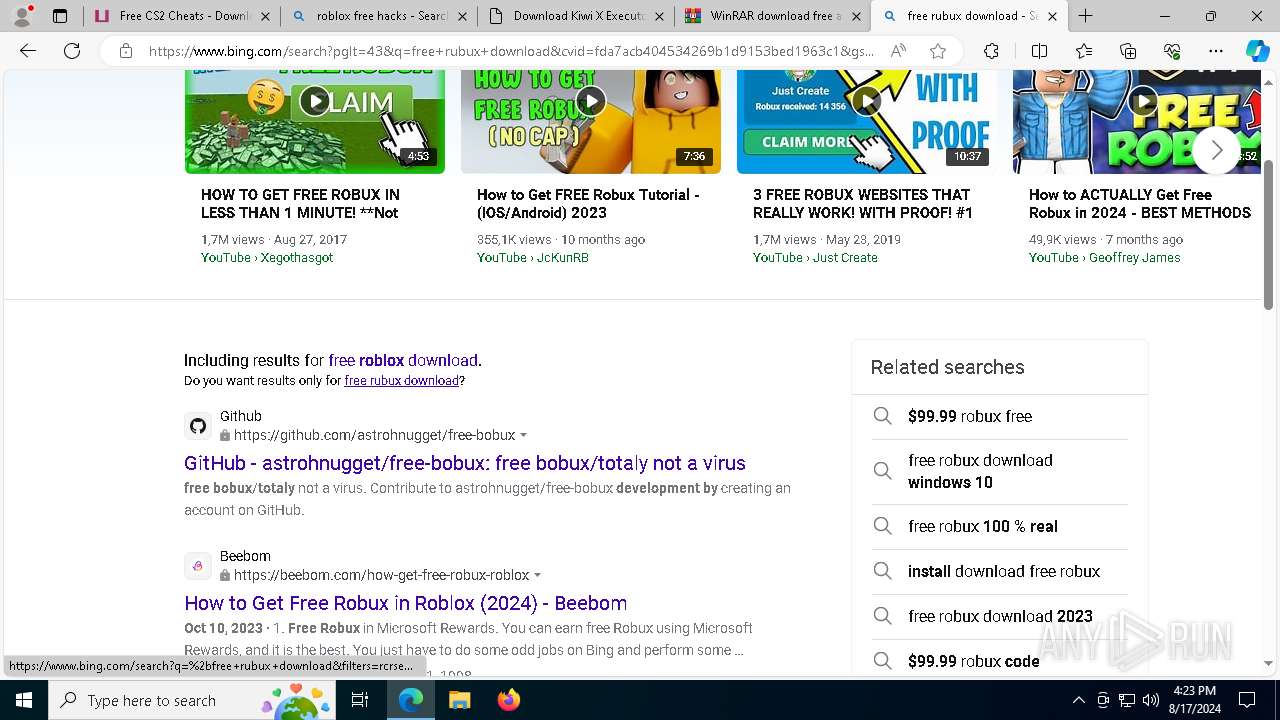Open 'How to ACTUALLY Get Free Robux in 2024' title
The width and height of the screenshot is (1280, 720).
point(1140,204)
